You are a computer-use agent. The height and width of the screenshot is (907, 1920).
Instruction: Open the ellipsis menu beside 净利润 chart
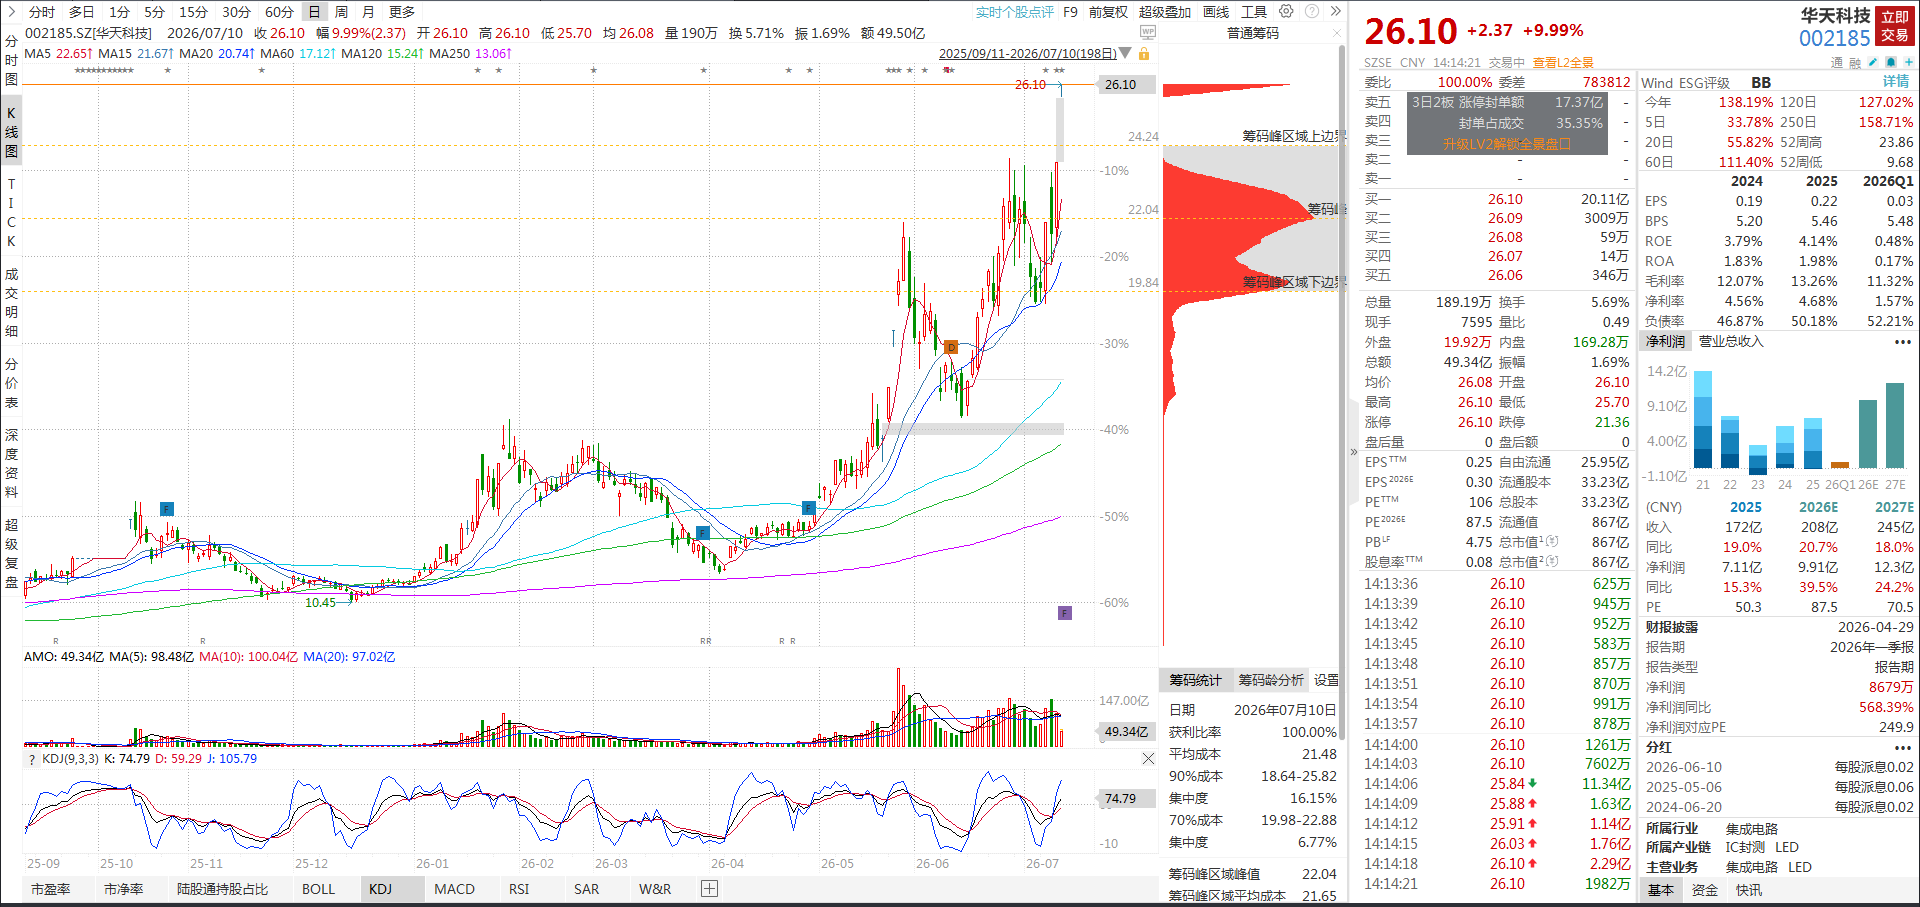tap(1902, 342)
